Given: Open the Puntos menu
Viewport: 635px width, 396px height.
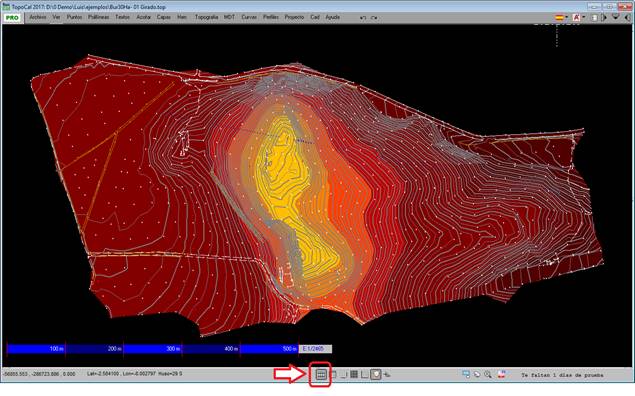Looking at the screenshot, I should 74,17.
